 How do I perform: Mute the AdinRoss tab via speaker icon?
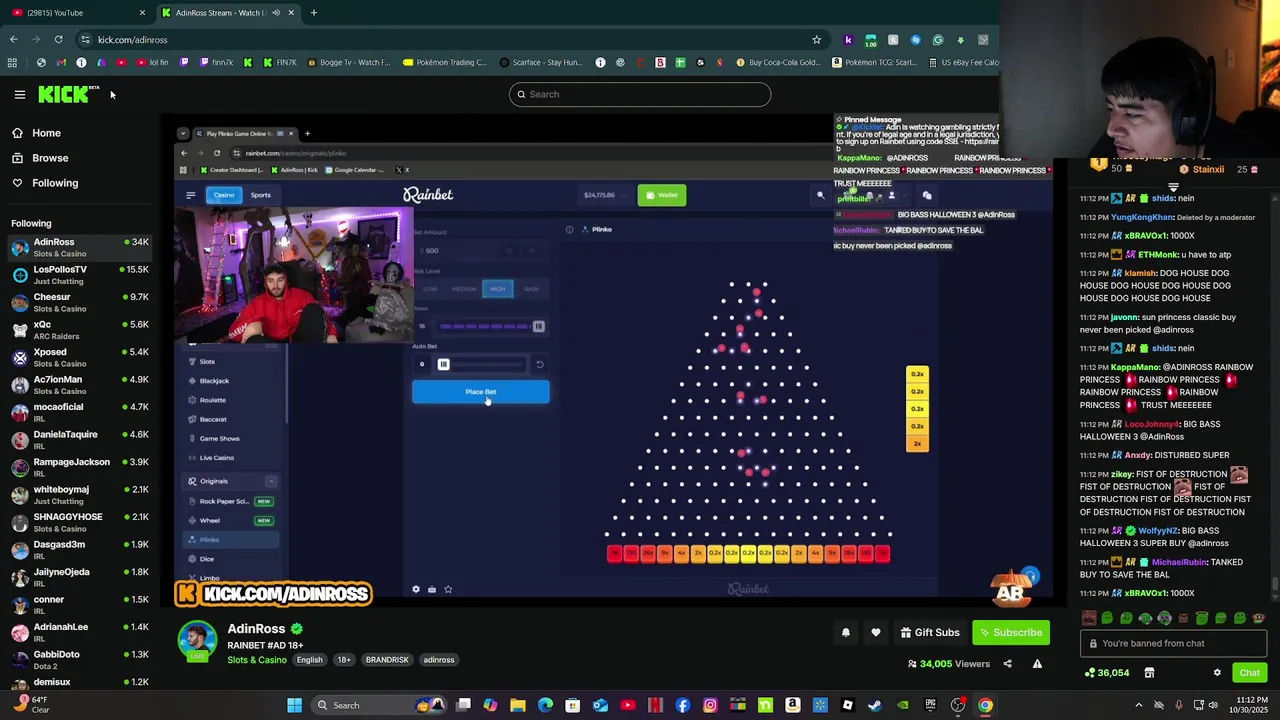tap(276, 13)
